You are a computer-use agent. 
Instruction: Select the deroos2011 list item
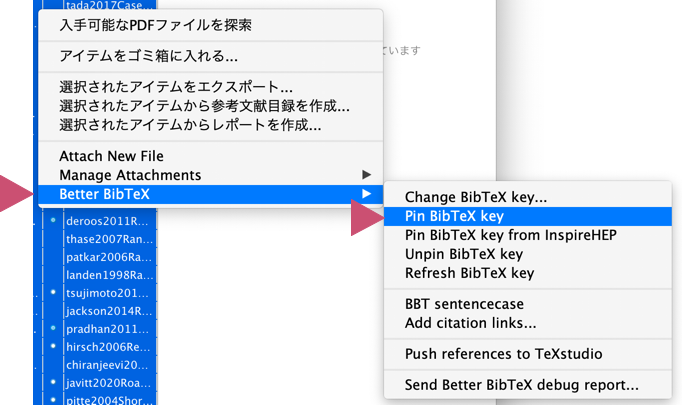click(x=106, y=220)
